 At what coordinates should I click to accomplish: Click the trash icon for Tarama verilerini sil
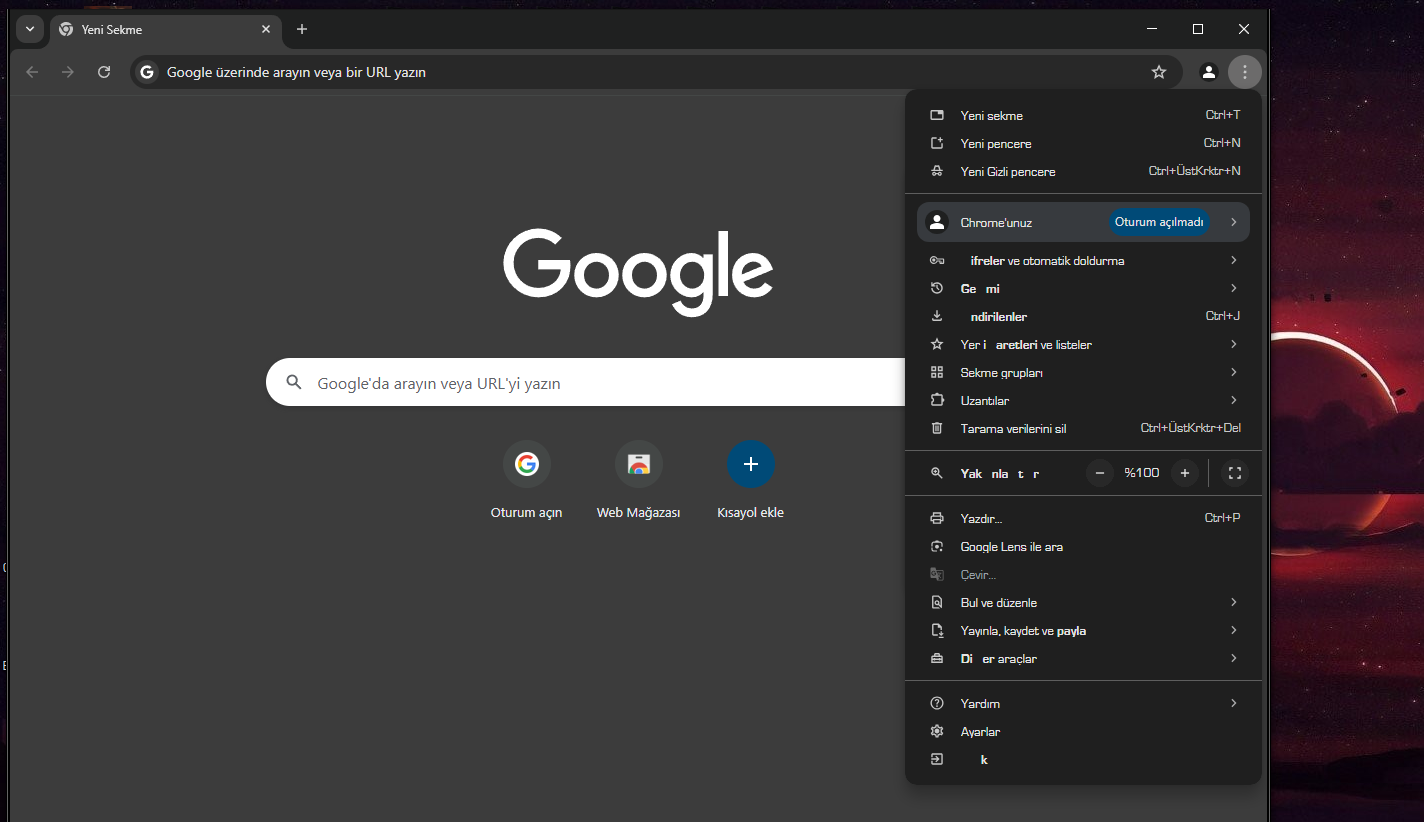(x=937, y=428)
